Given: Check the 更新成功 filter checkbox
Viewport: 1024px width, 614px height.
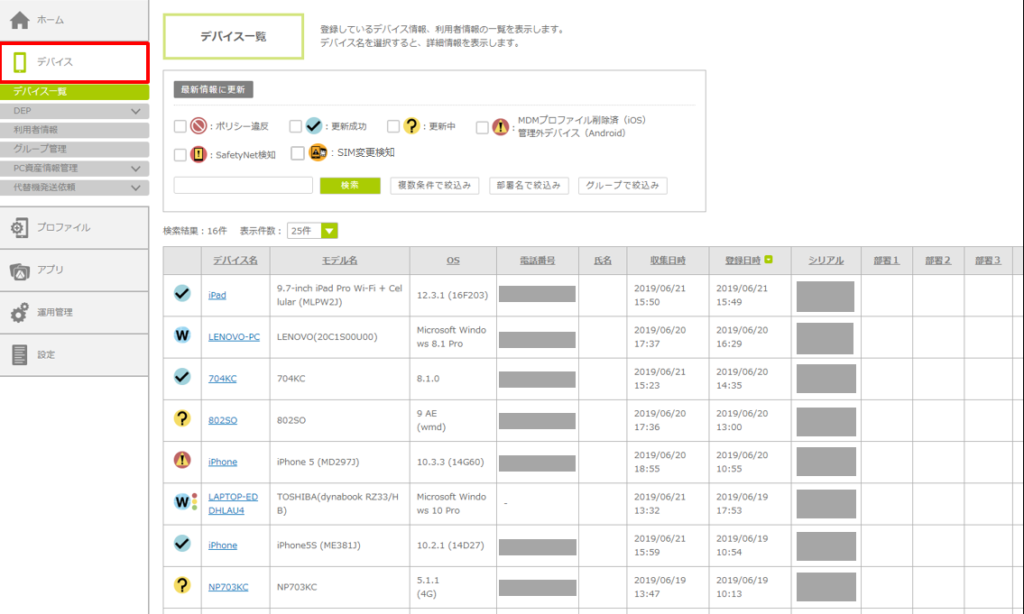Looking at the screenshot, I should (296, 127).
